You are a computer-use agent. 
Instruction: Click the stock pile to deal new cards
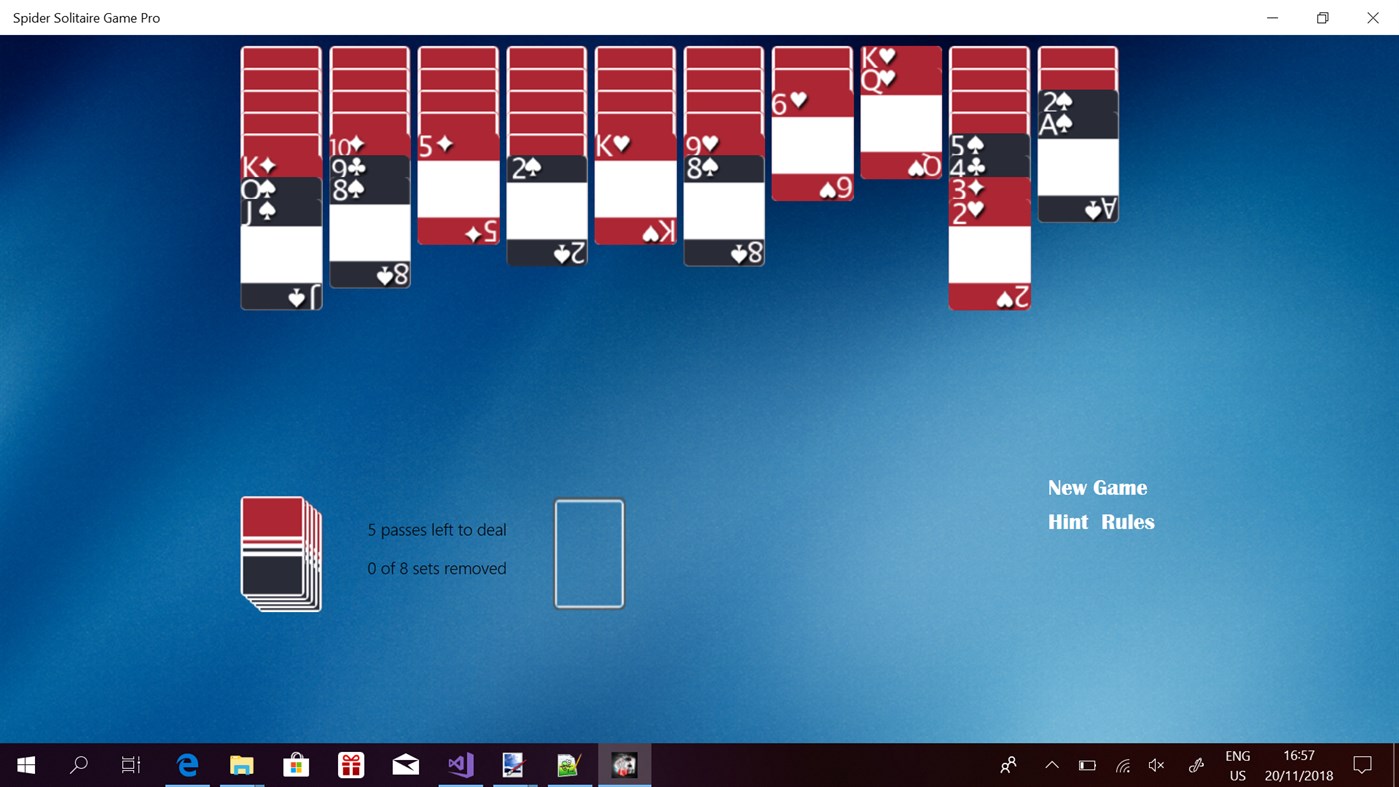pyautogui.click(x=281, y=553)
